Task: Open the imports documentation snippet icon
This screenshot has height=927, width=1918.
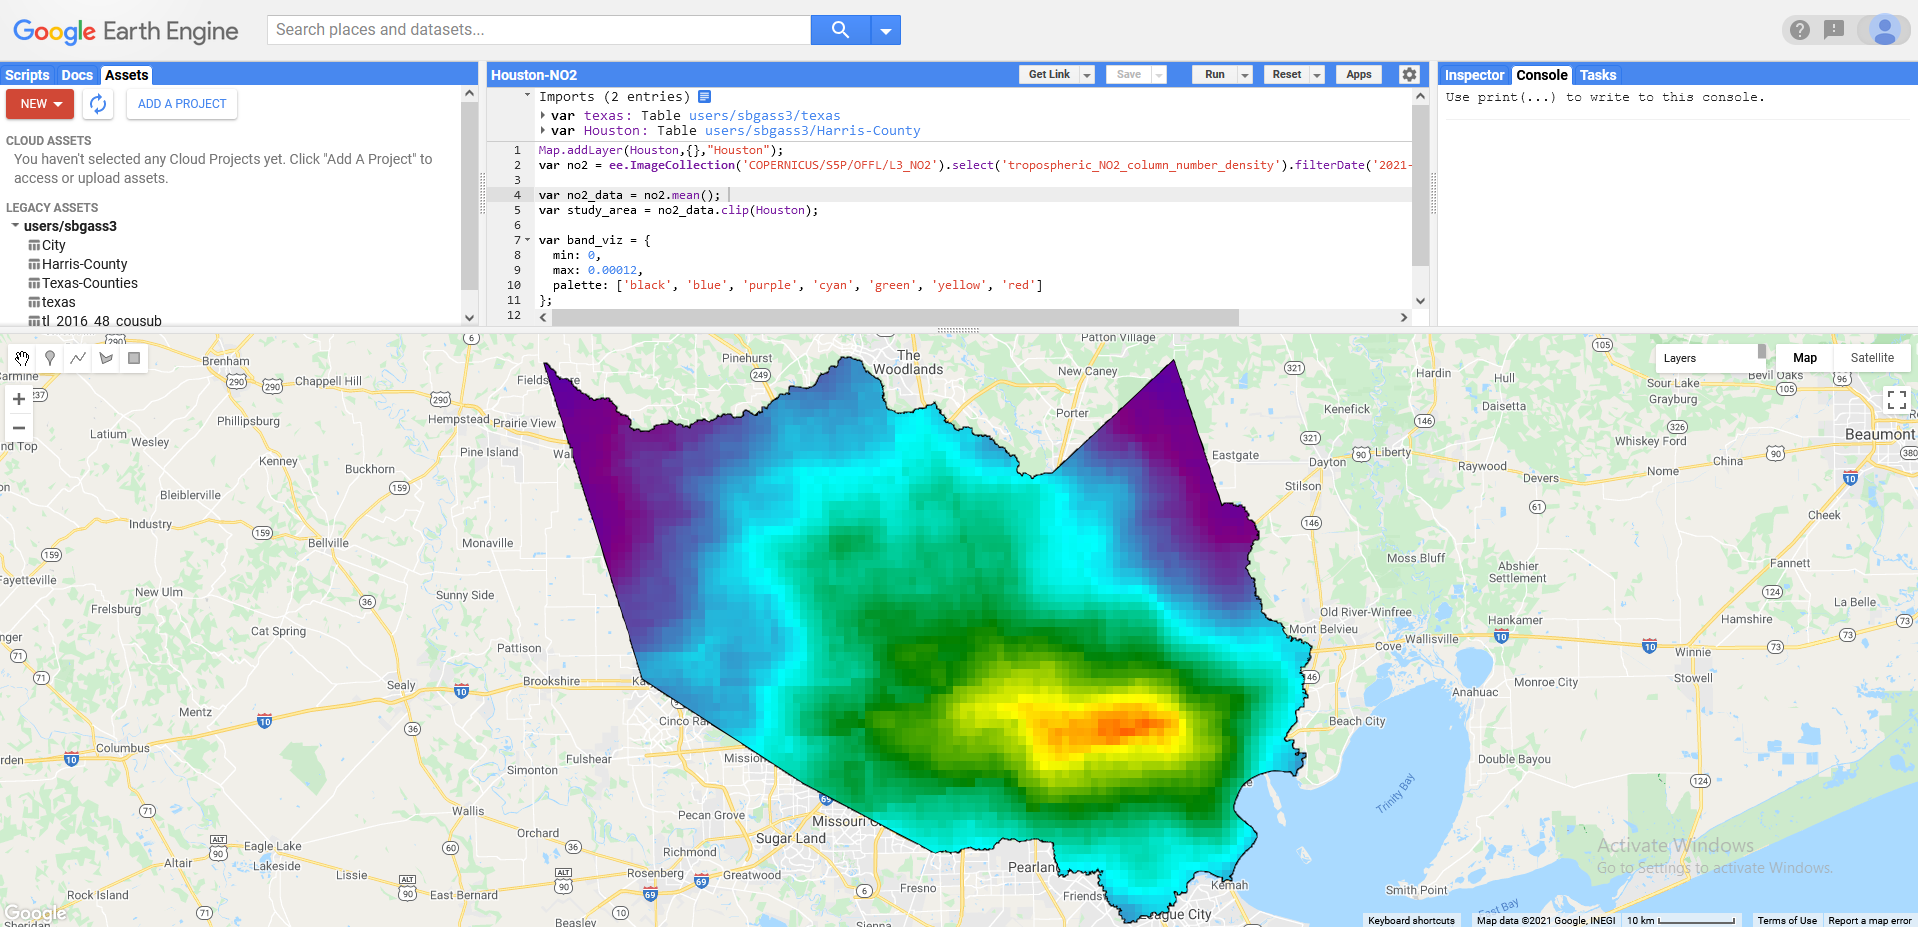Action: 706,96
